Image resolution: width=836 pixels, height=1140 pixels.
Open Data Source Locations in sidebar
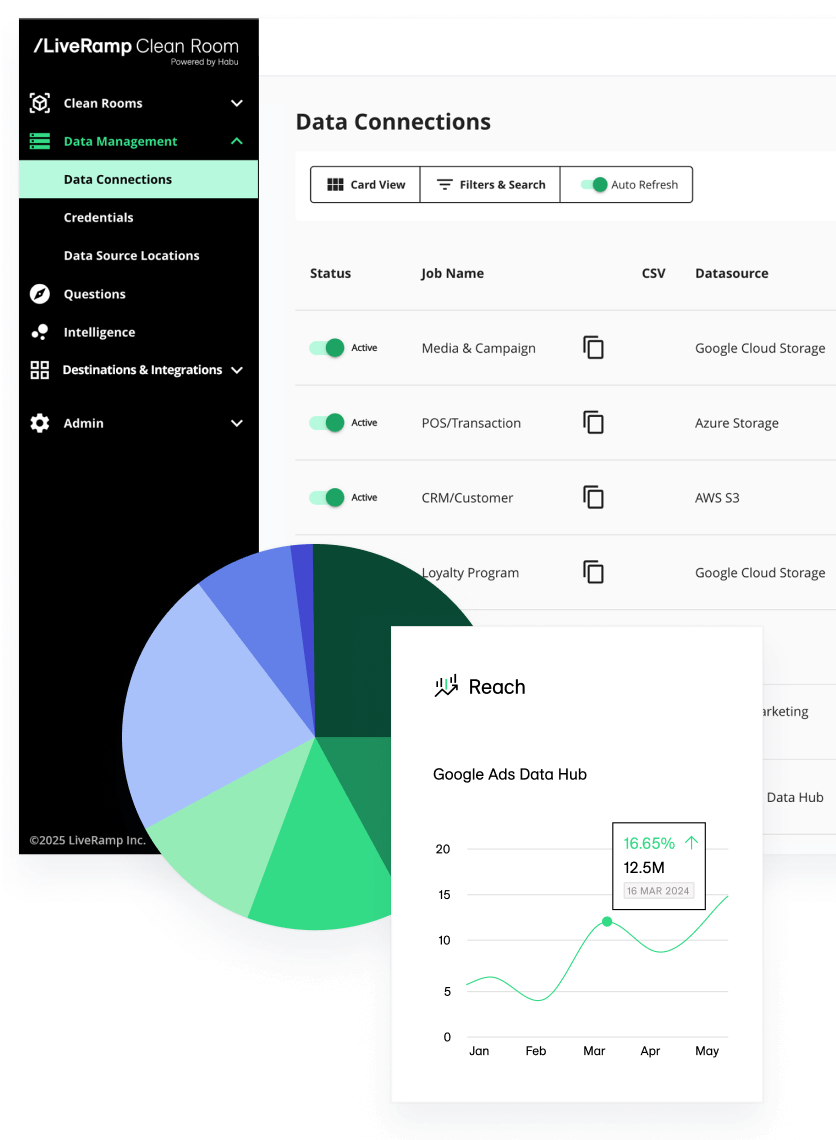pyautogui.click(x=132, y=255)
